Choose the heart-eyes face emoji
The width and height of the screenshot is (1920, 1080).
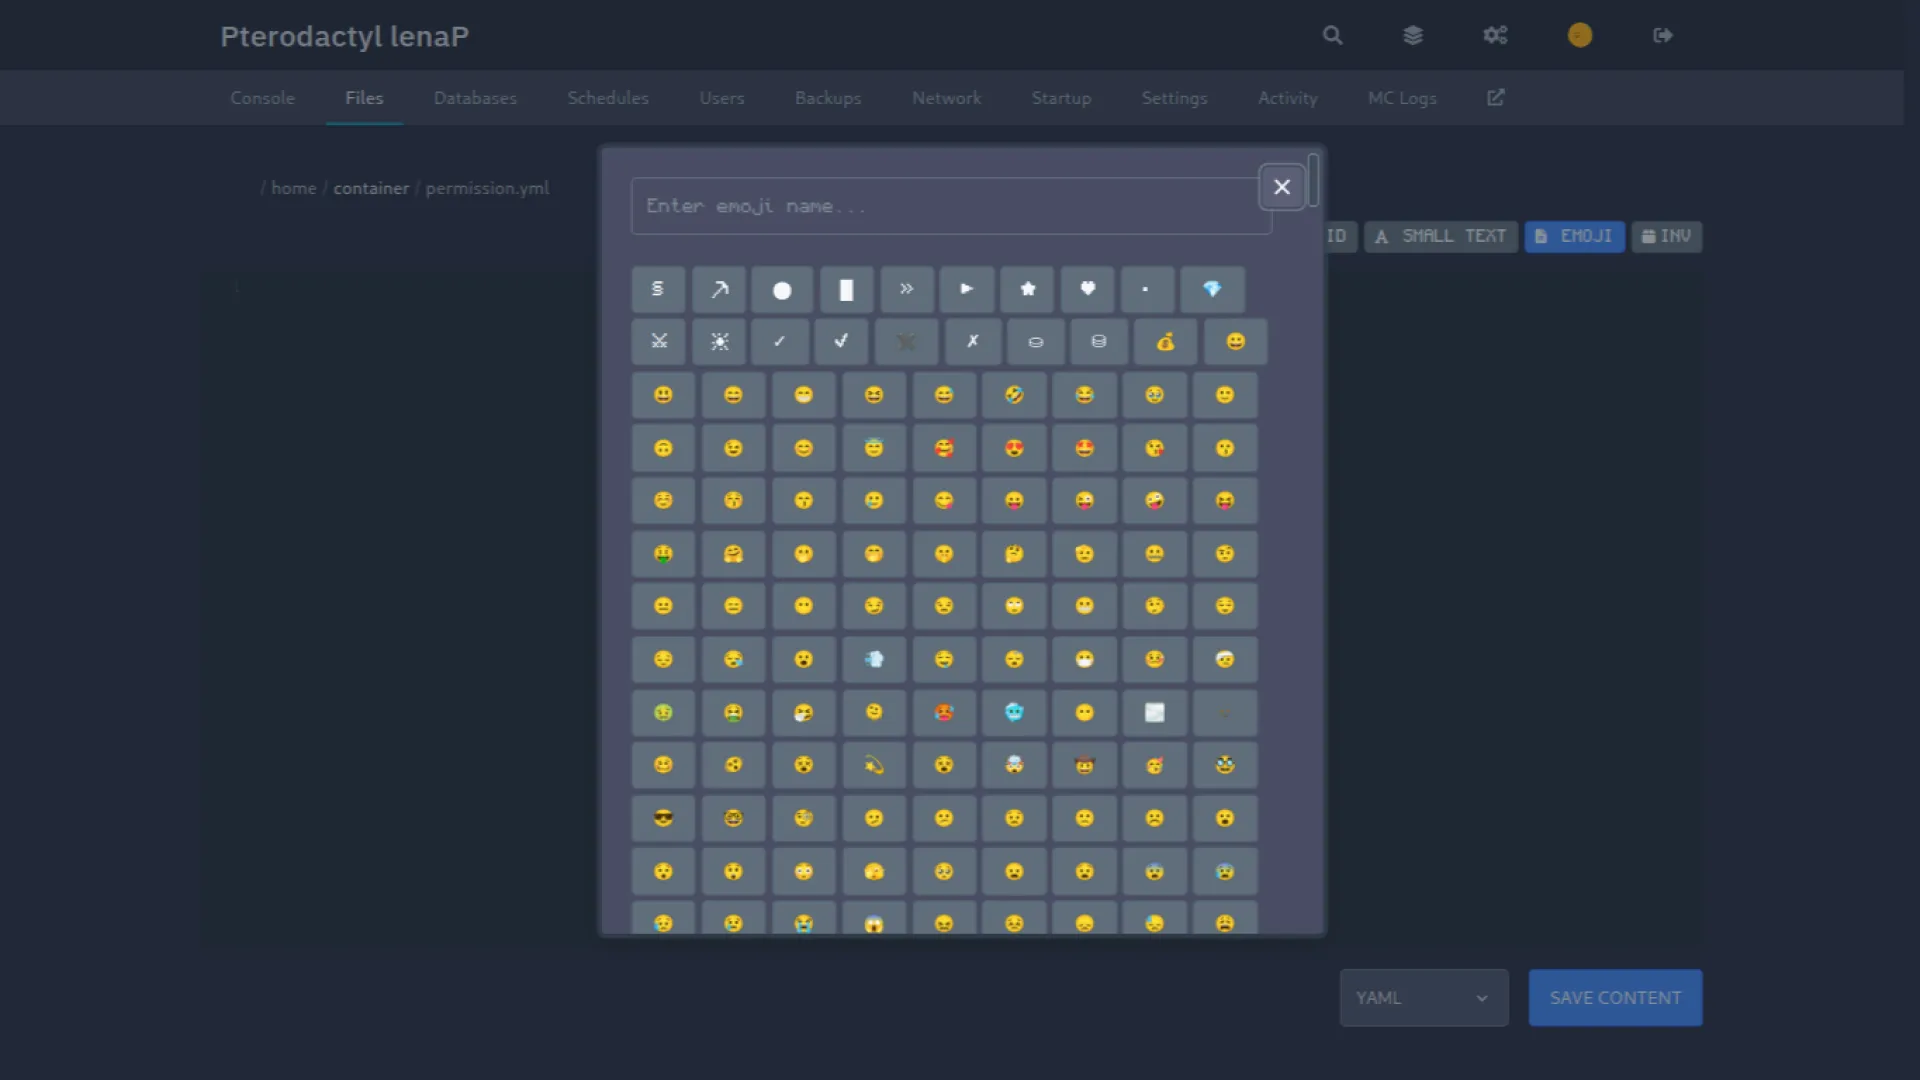(1014, 449)
